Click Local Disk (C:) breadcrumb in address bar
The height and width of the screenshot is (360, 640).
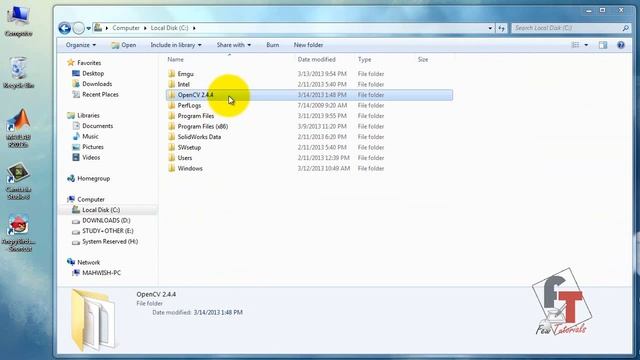169,28
